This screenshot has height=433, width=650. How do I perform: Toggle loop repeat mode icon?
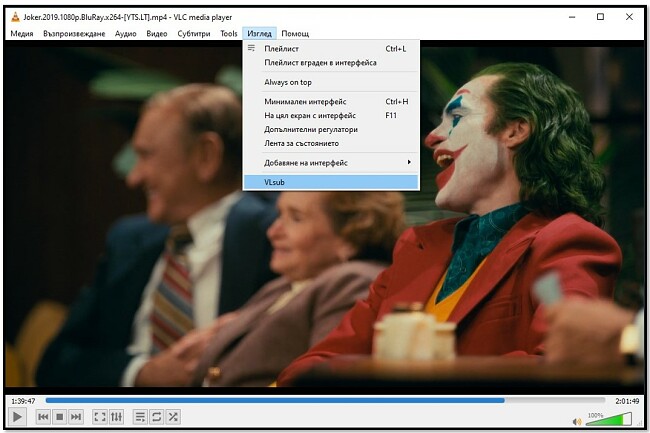tap(157, 417)
